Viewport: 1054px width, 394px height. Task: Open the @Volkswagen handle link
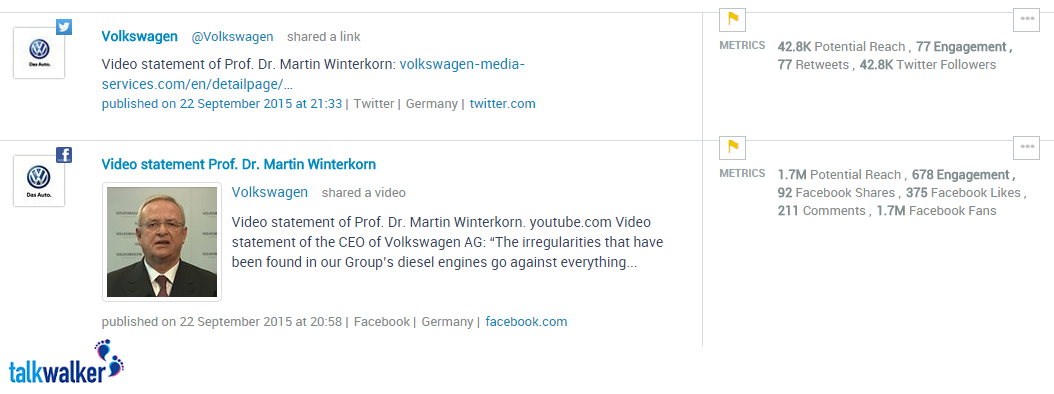tap(233, 37)
